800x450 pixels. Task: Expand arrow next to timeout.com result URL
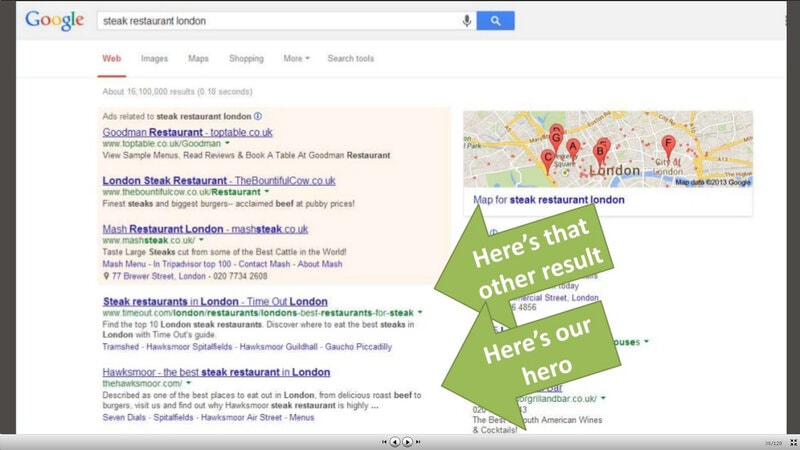pos(420,312)
